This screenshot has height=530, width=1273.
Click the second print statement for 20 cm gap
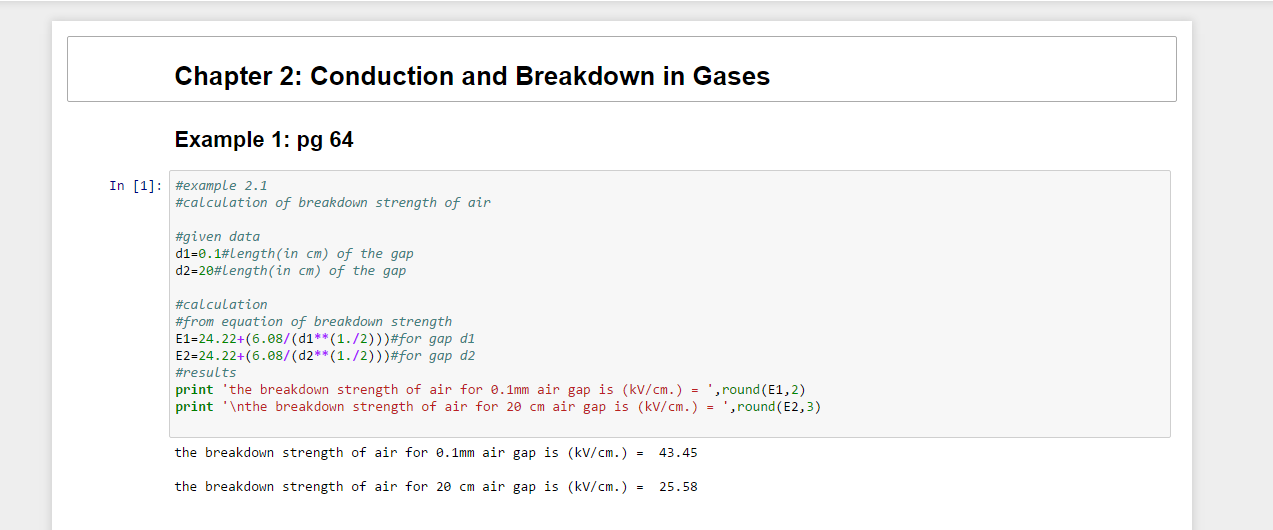coord(460,407)
